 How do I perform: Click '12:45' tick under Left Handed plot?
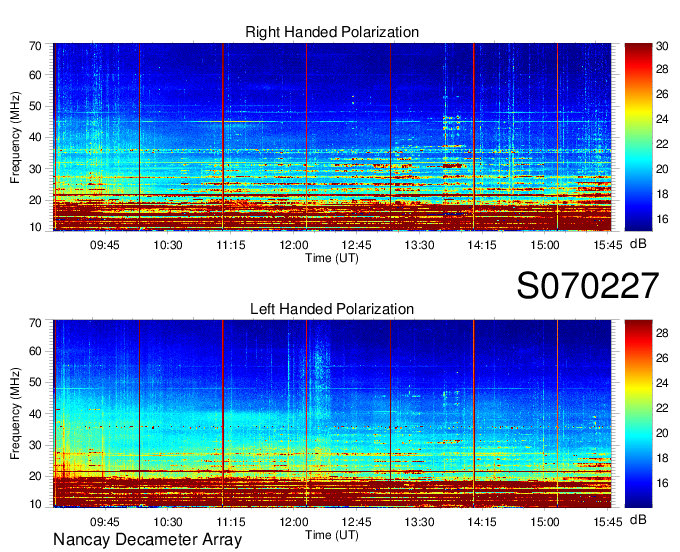point(356,522)
